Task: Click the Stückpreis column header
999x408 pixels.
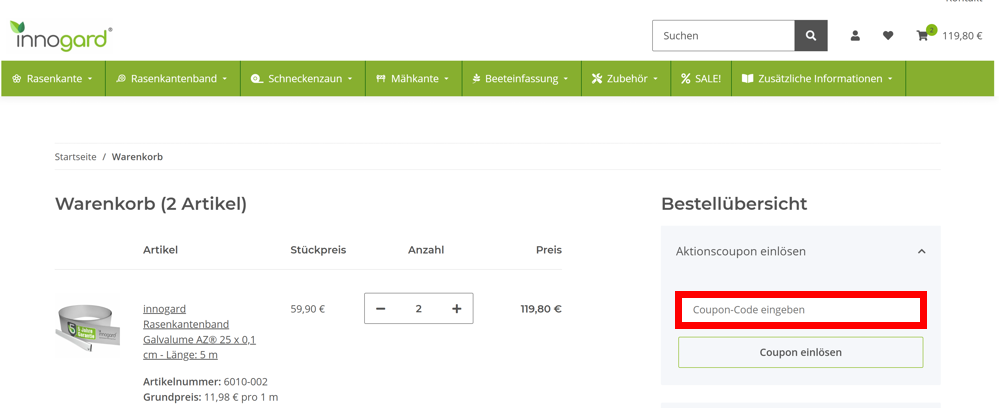Action: (318, 250)
